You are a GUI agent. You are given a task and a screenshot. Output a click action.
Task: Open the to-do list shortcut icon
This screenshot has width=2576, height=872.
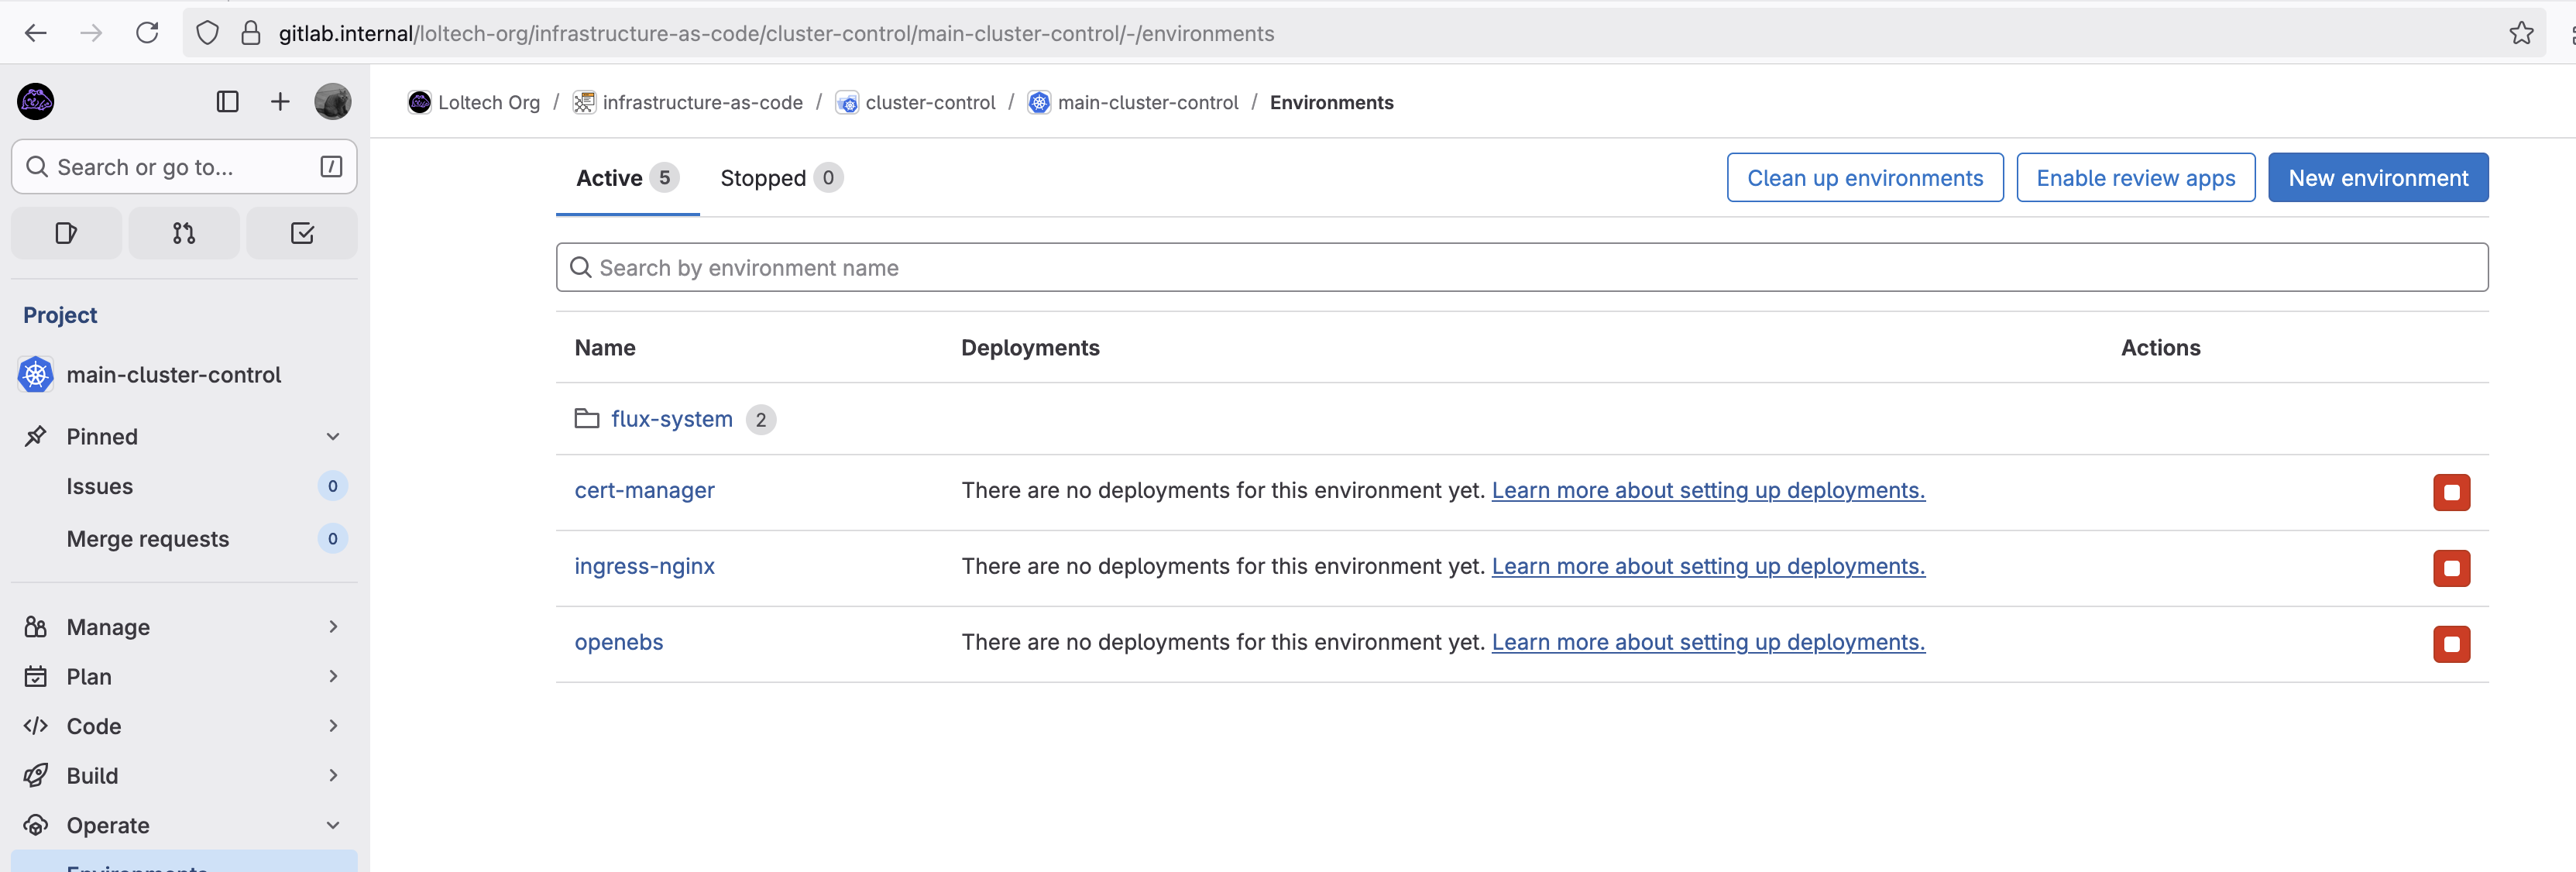[x=302, y=233]
